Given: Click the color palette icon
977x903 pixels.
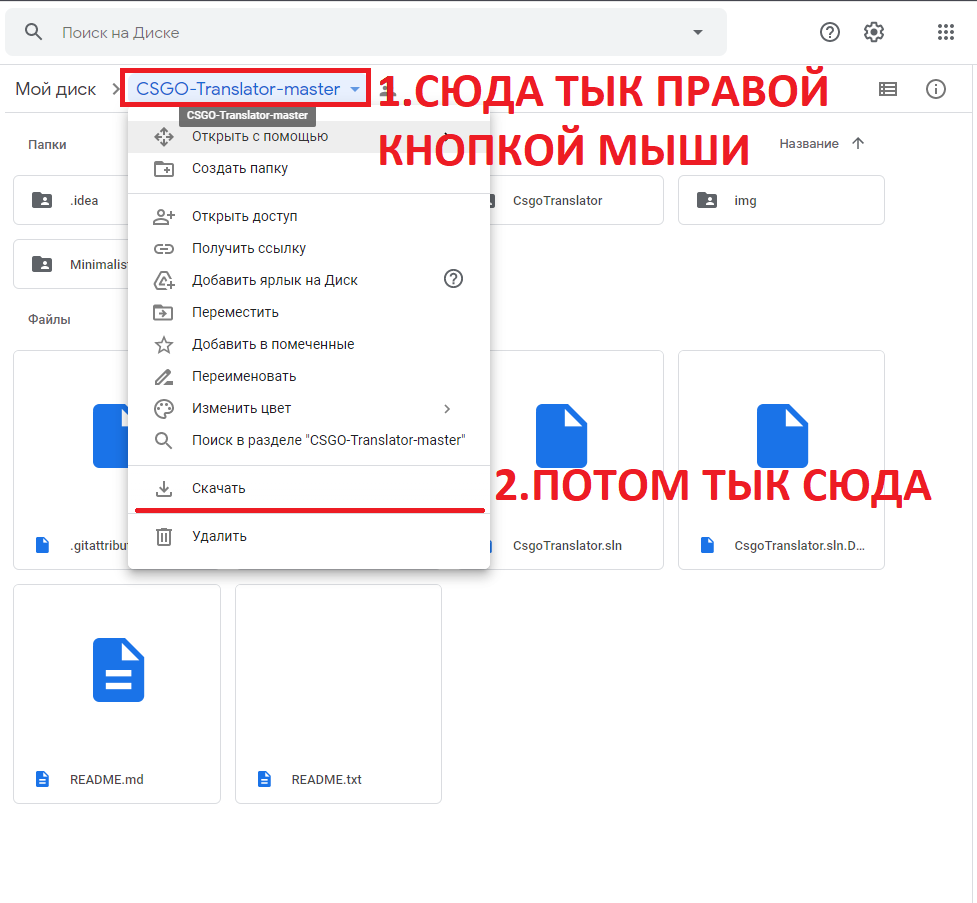Looking at the screenshot, I should (164, 409).
